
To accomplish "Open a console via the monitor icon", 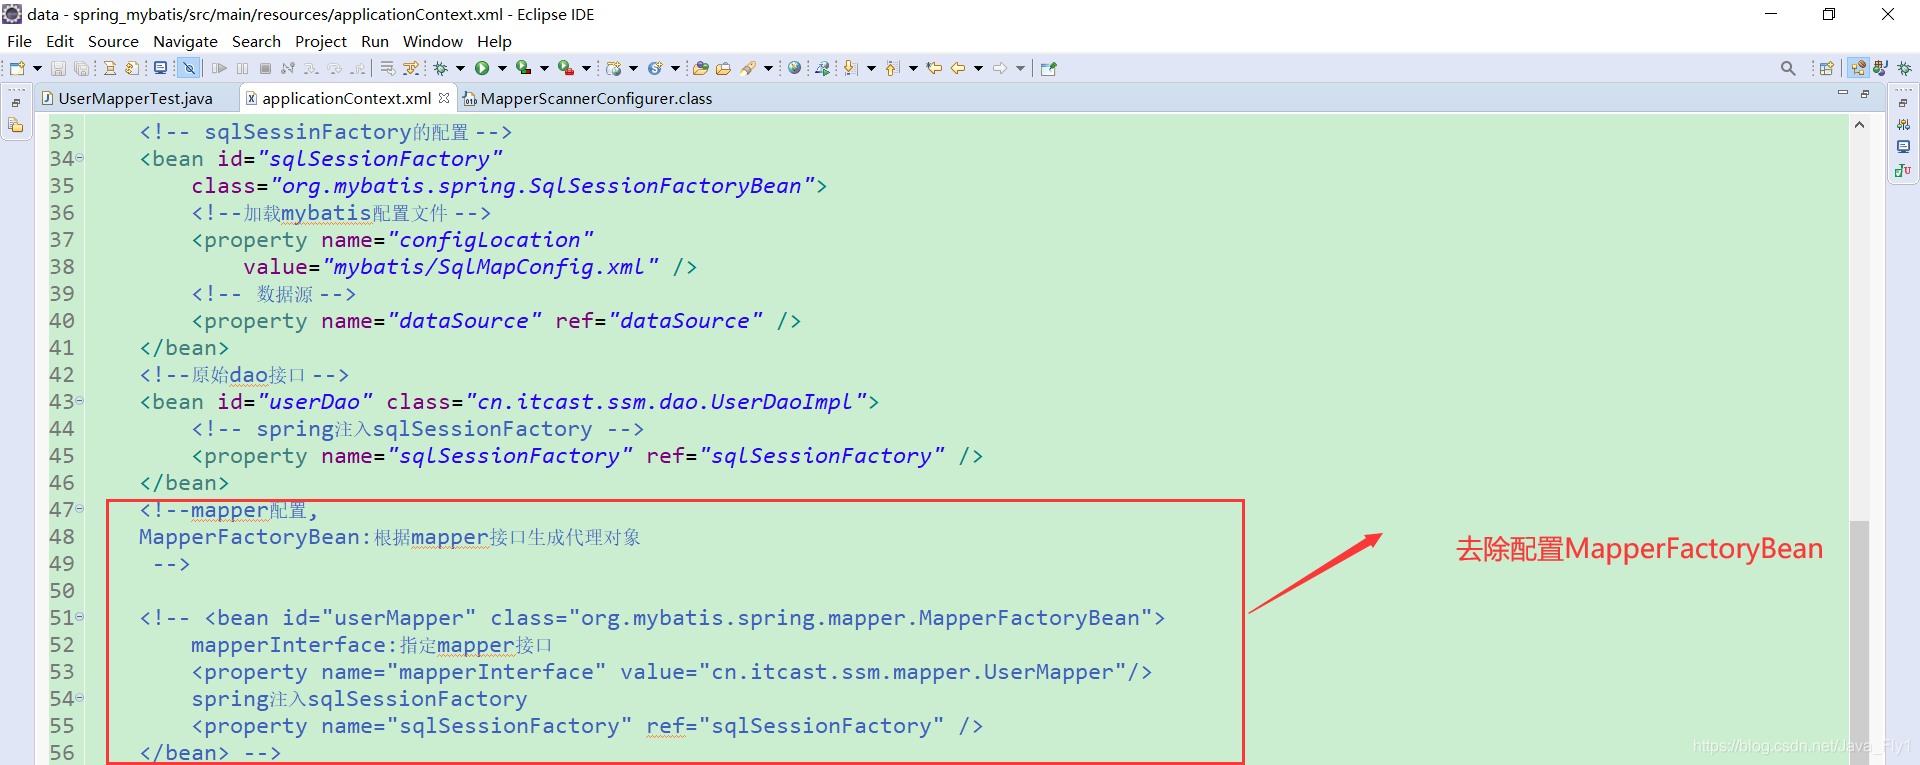I will coord(160,68).
